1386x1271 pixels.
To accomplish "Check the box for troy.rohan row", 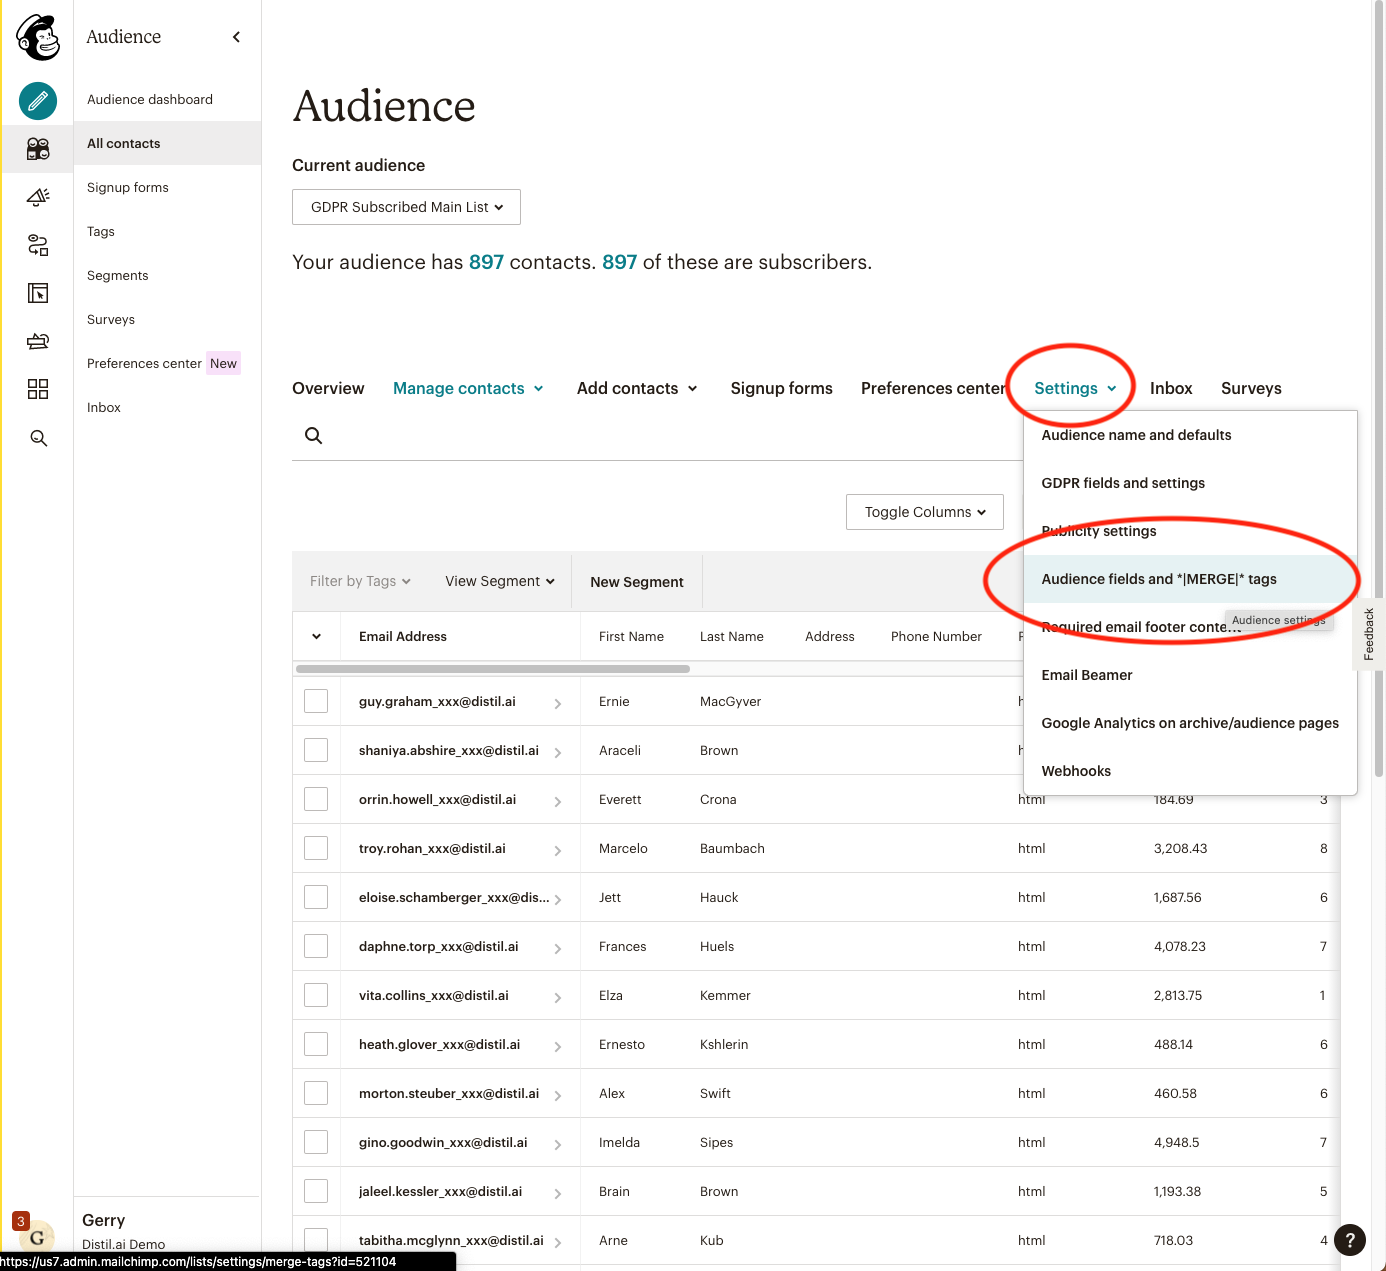I will point(316,848).
